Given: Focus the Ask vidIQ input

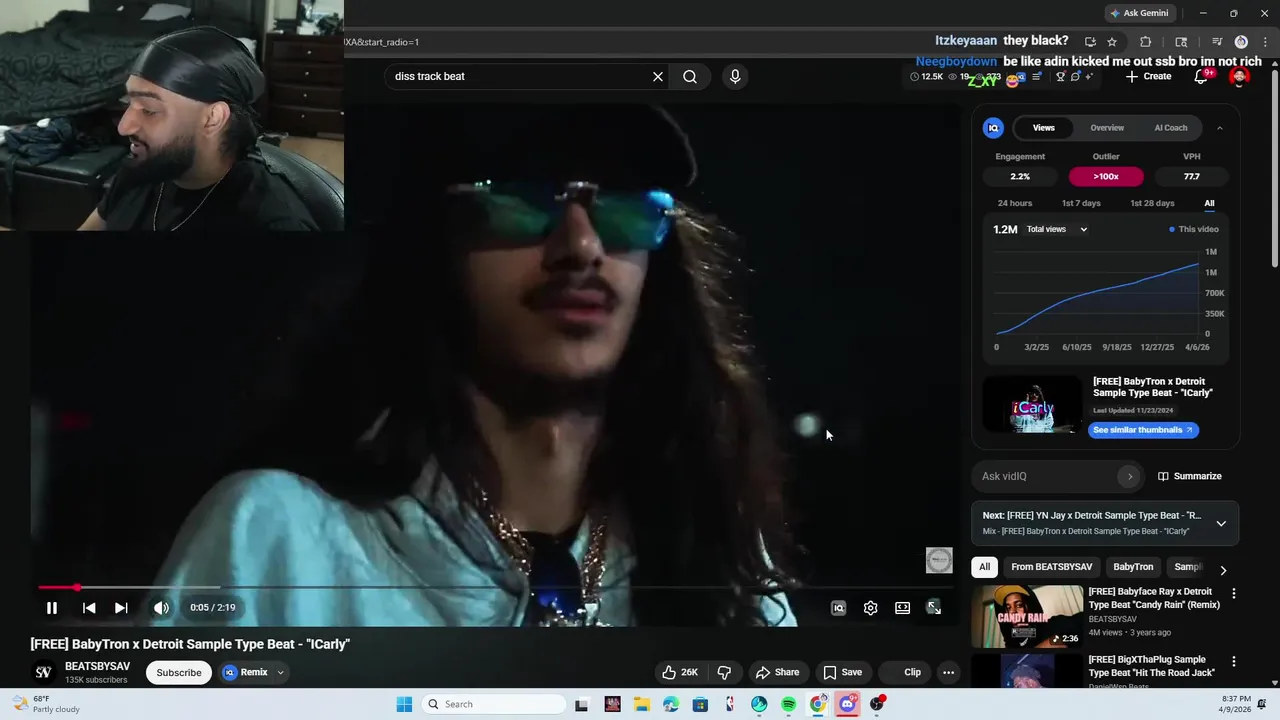Looking at the screenshot, I should 1045,476.
